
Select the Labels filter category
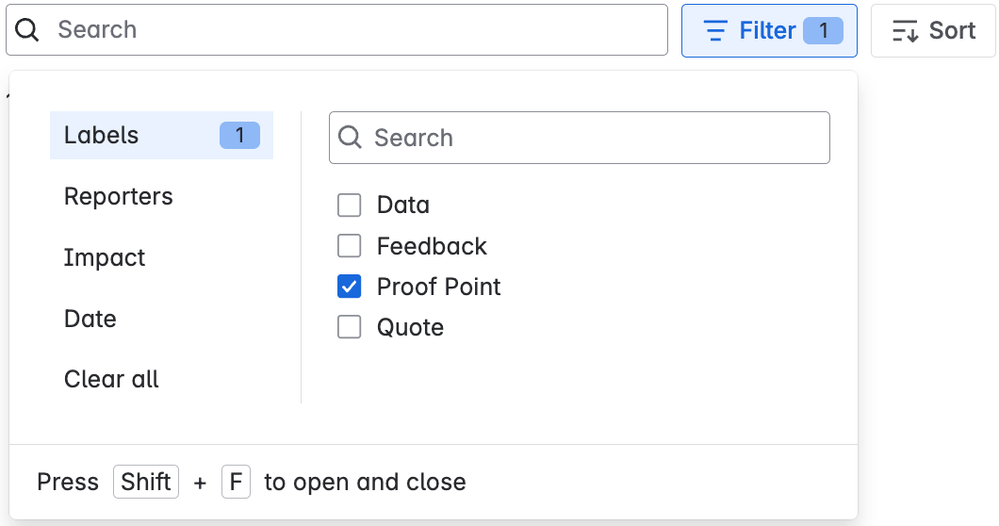coord(102,135)
